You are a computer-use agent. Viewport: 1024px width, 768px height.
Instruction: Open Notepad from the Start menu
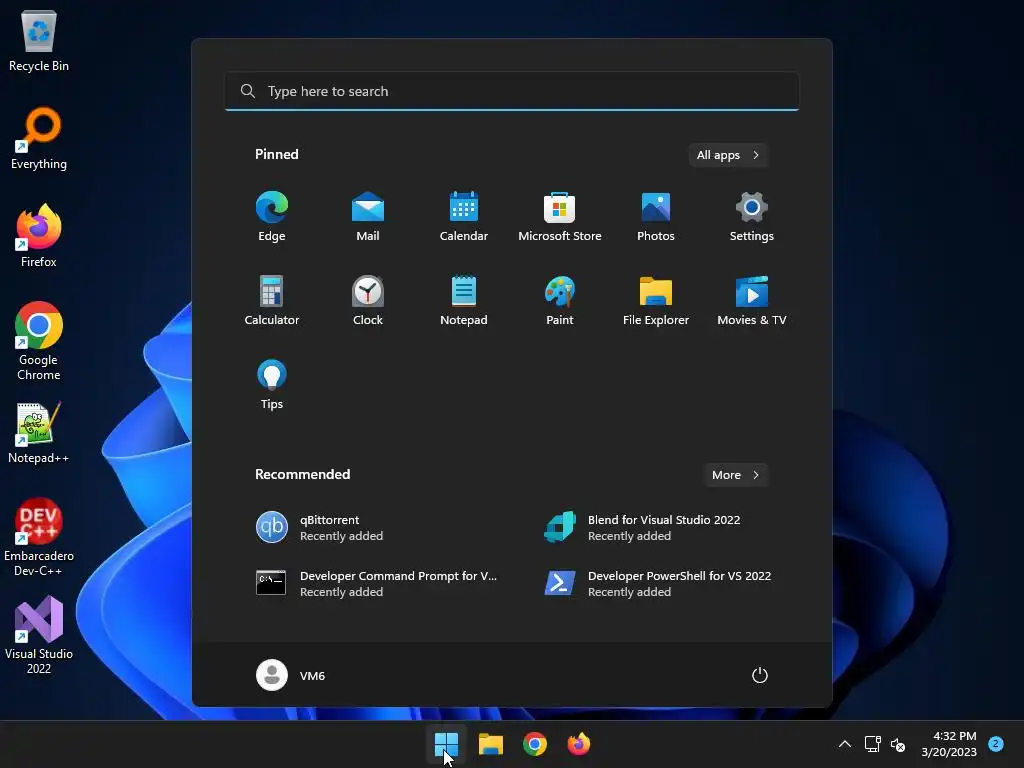point(464,300)
